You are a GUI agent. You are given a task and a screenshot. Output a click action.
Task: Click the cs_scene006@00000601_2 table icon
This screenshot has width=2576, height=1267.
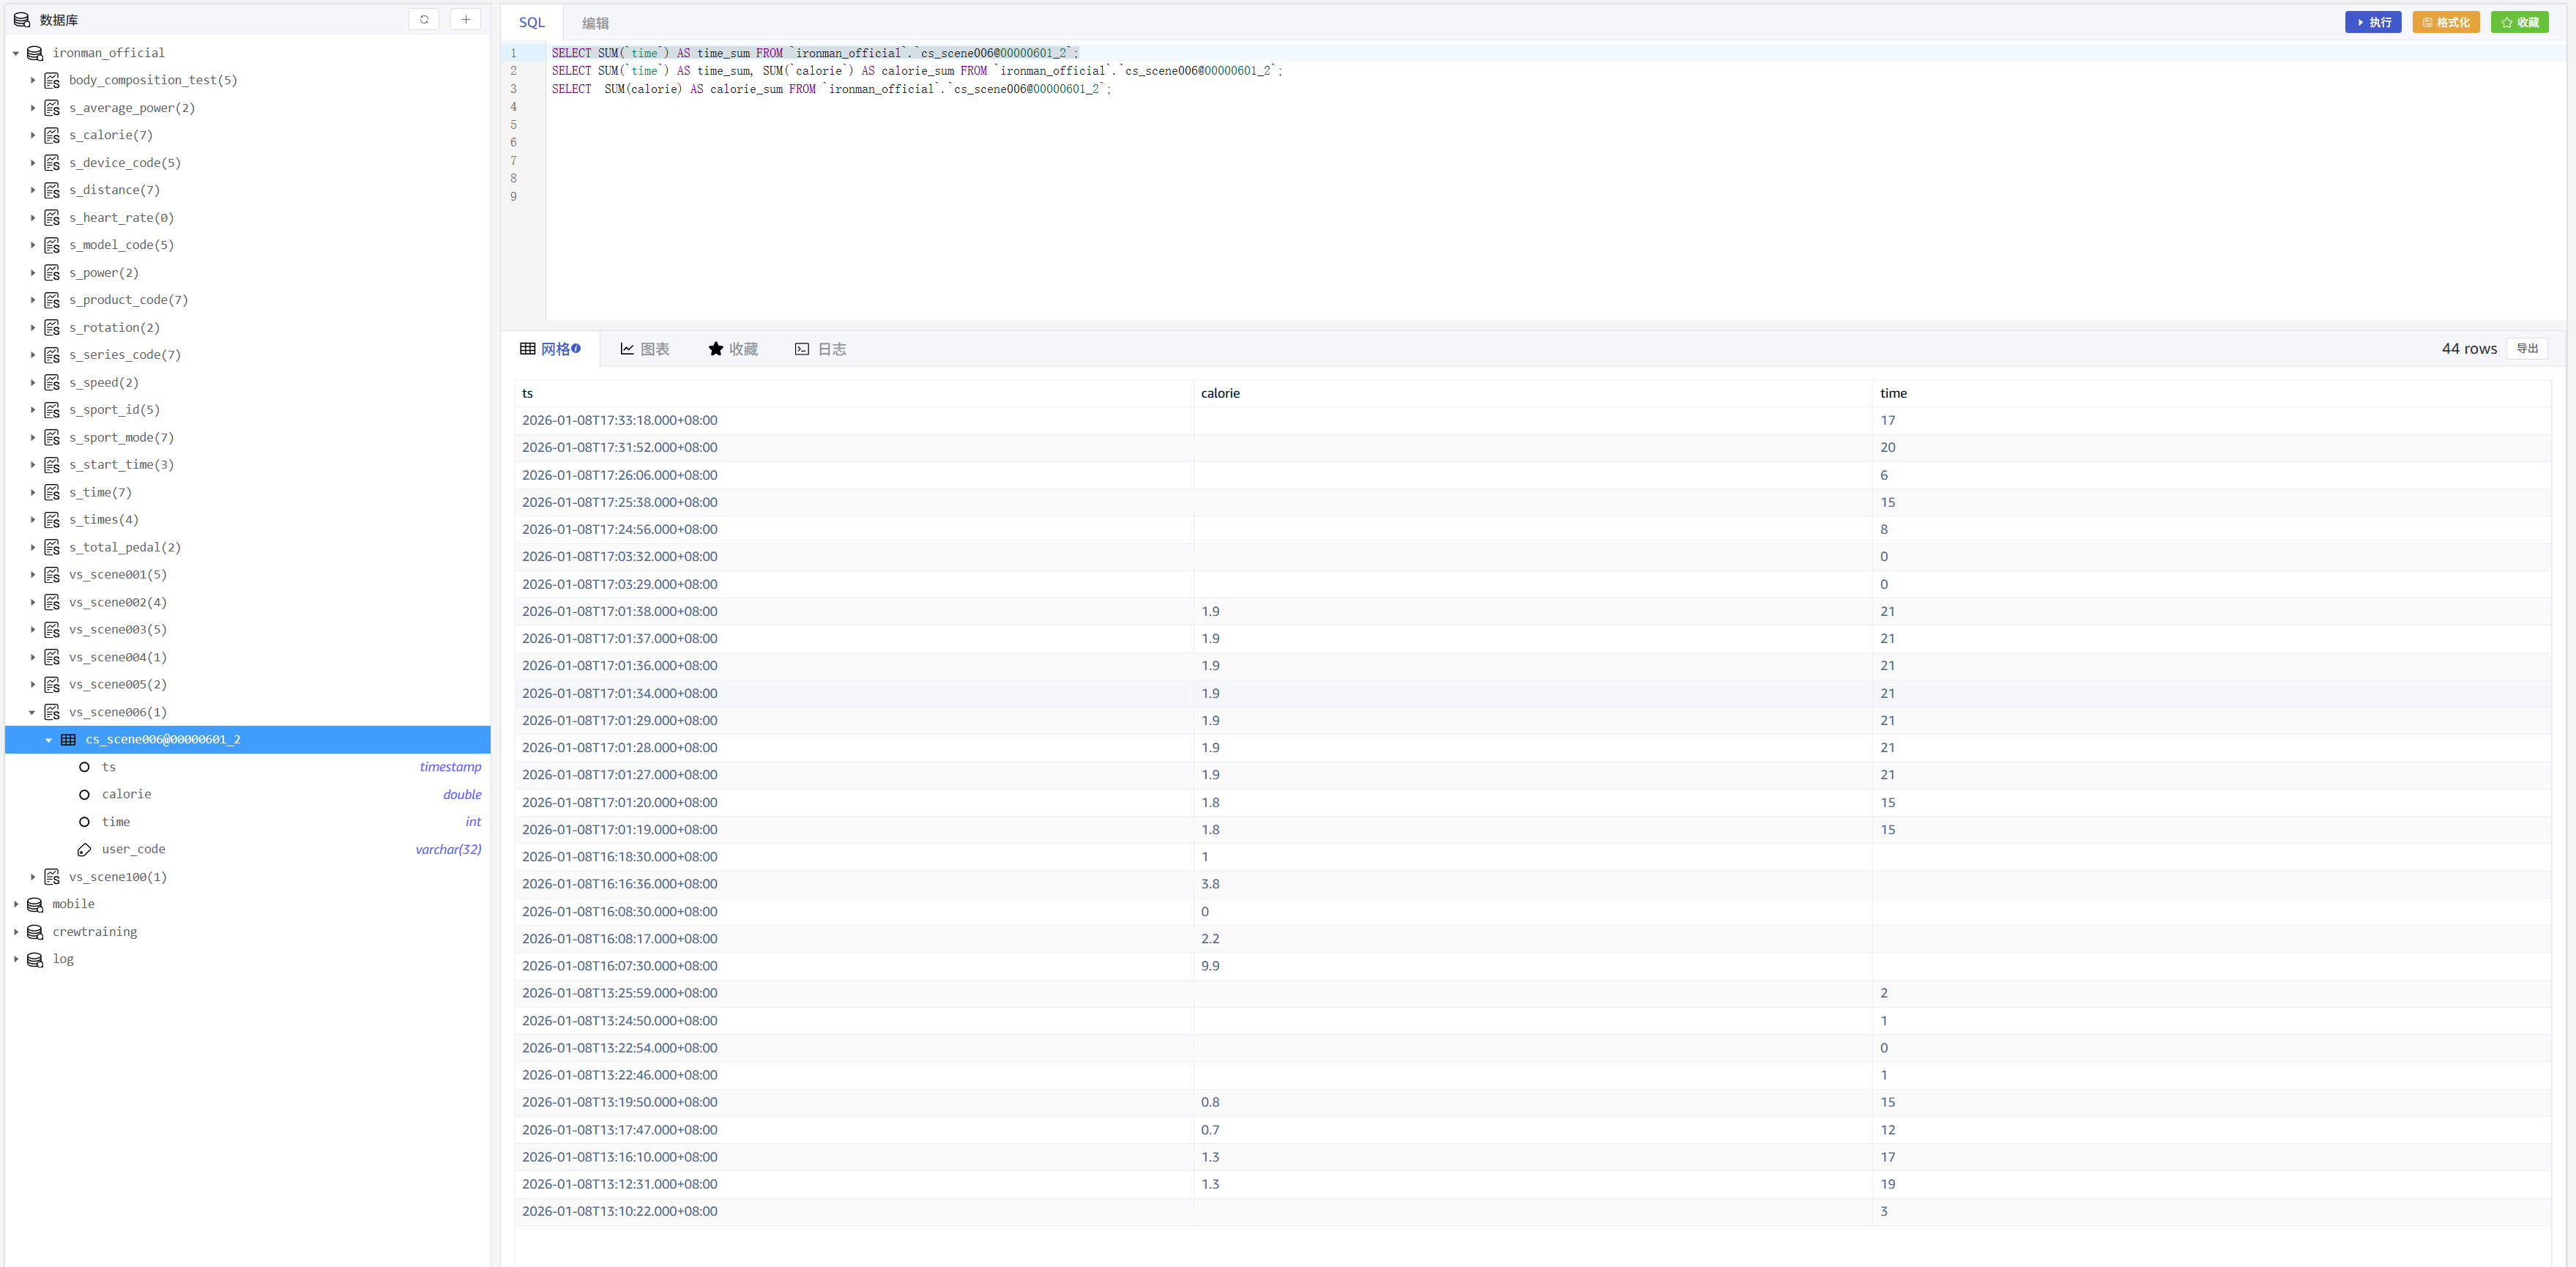click(68, 740)
